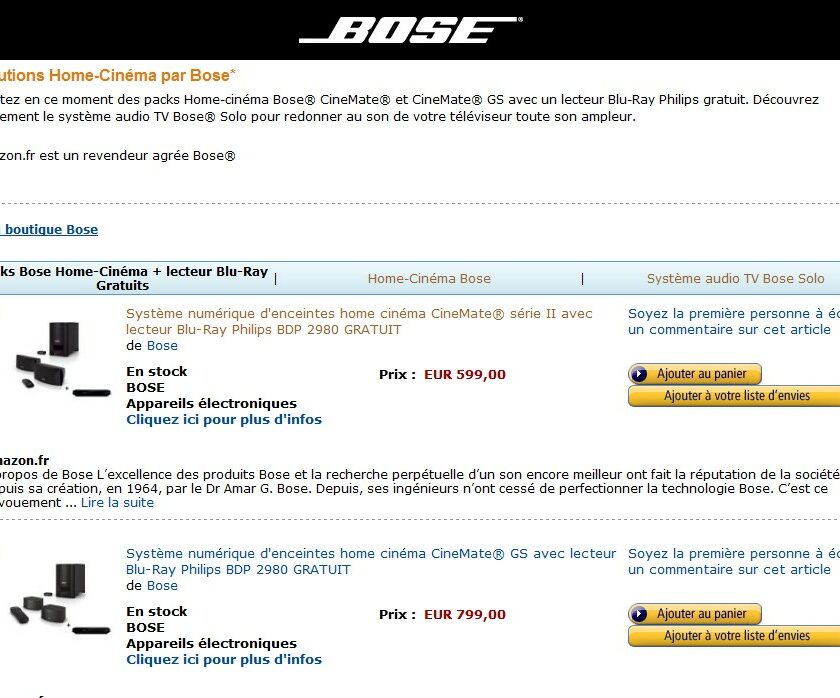Select the packs Bose Home-Cinéma Blu-Ray Gratuits tab

click(133, 279)
